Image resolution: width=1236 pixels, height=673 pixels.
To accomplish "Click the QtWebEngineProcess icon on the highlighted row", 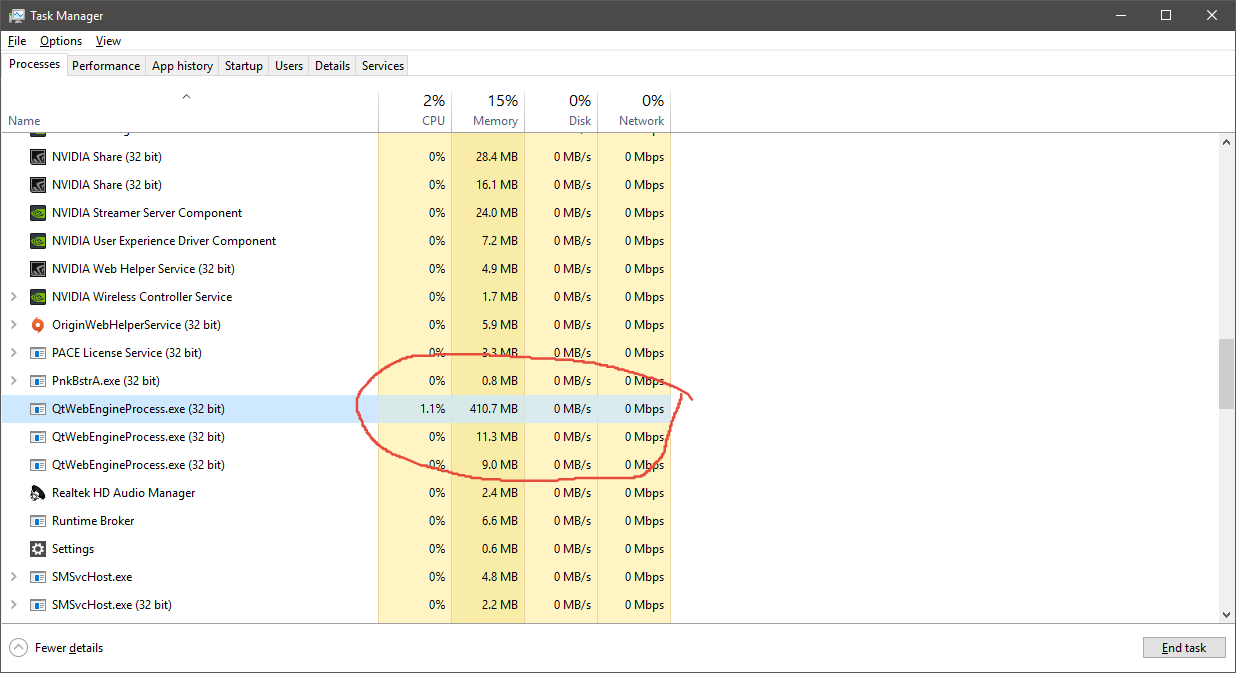I will (x=37, y=408).
